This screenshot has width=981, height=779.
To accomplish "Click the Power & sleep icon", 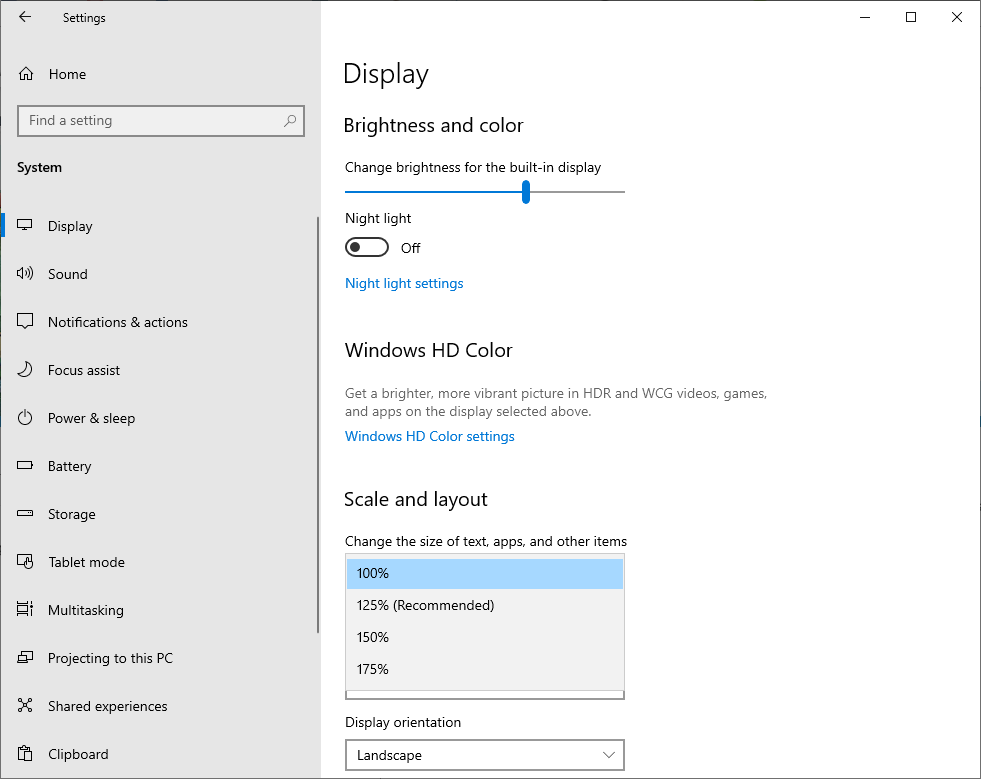I will 25,417.
